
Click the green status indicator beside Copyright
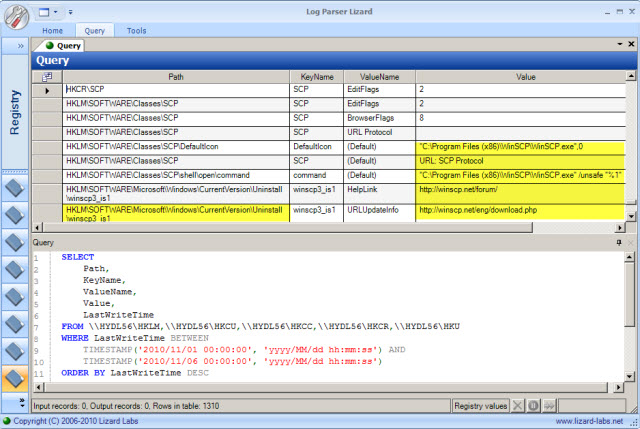[7, 420]
